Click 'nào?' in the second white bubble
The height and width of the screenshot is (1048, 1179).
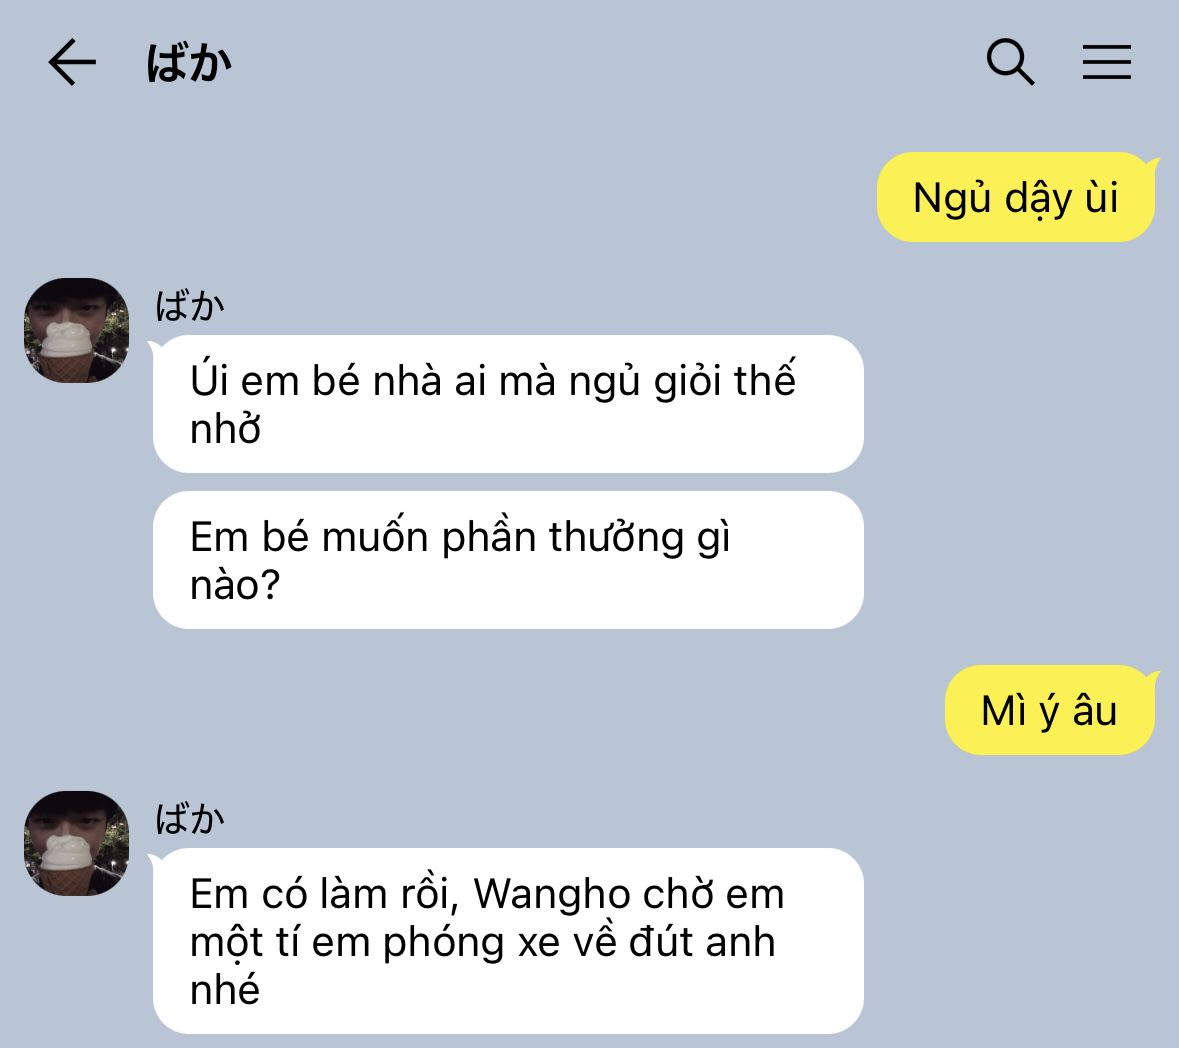(235, 585)
